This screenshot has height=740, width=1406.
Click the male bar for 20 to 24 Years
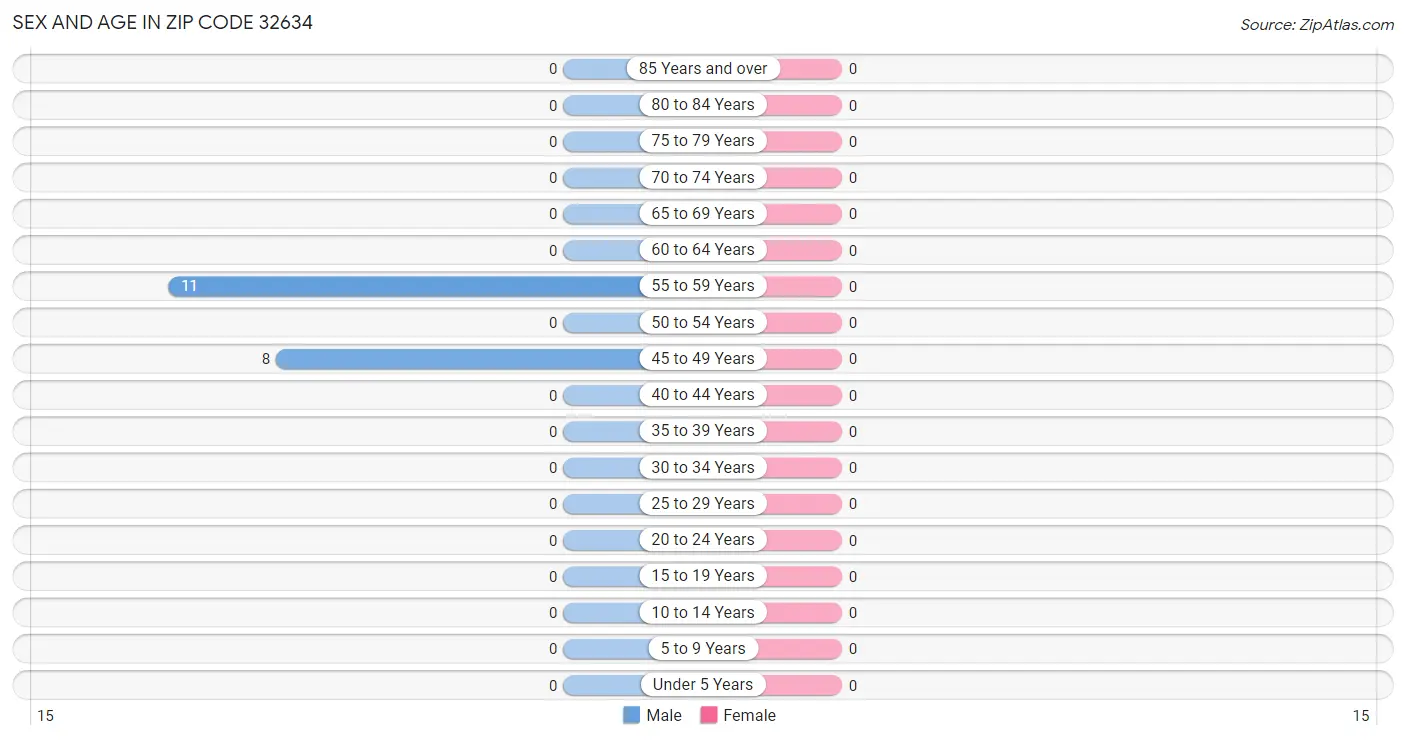point(603,540)
